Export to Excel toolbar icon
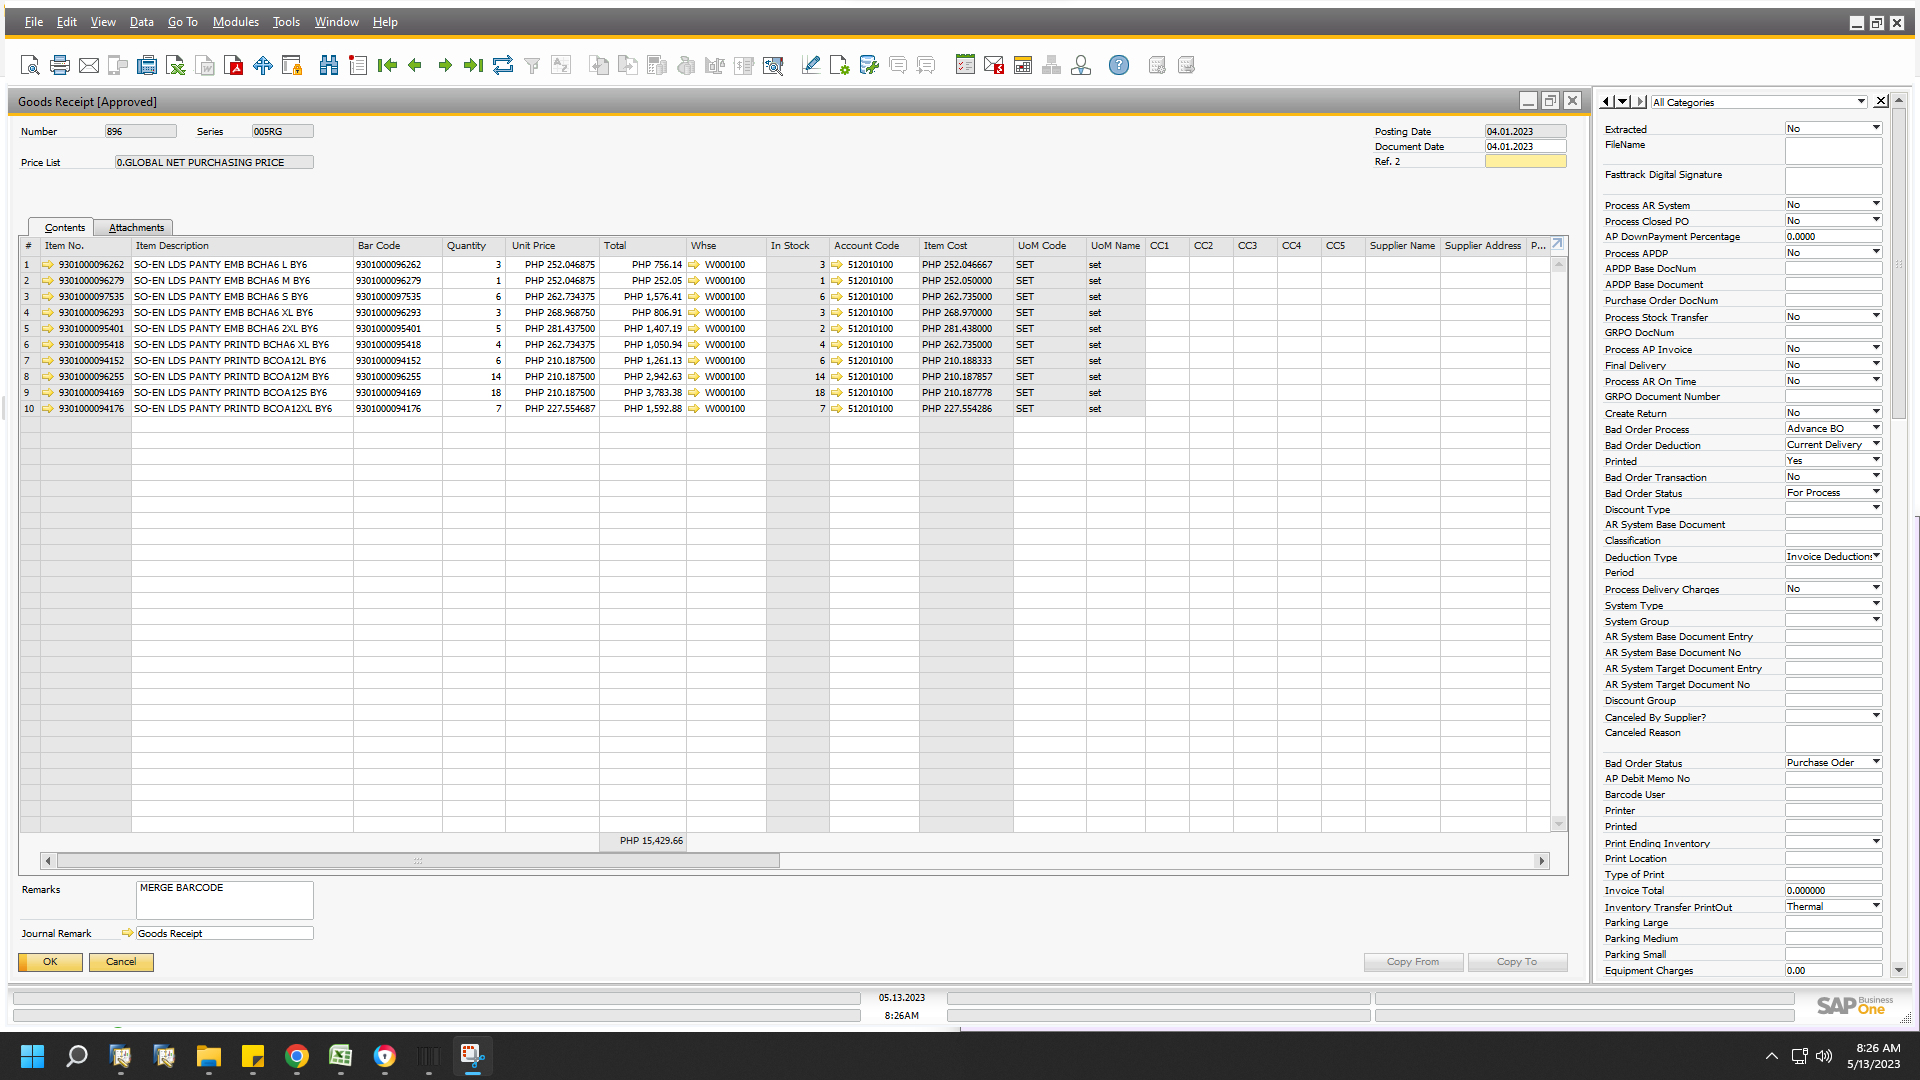This screenshot has height=1080, width=1920. pos(176,65)
